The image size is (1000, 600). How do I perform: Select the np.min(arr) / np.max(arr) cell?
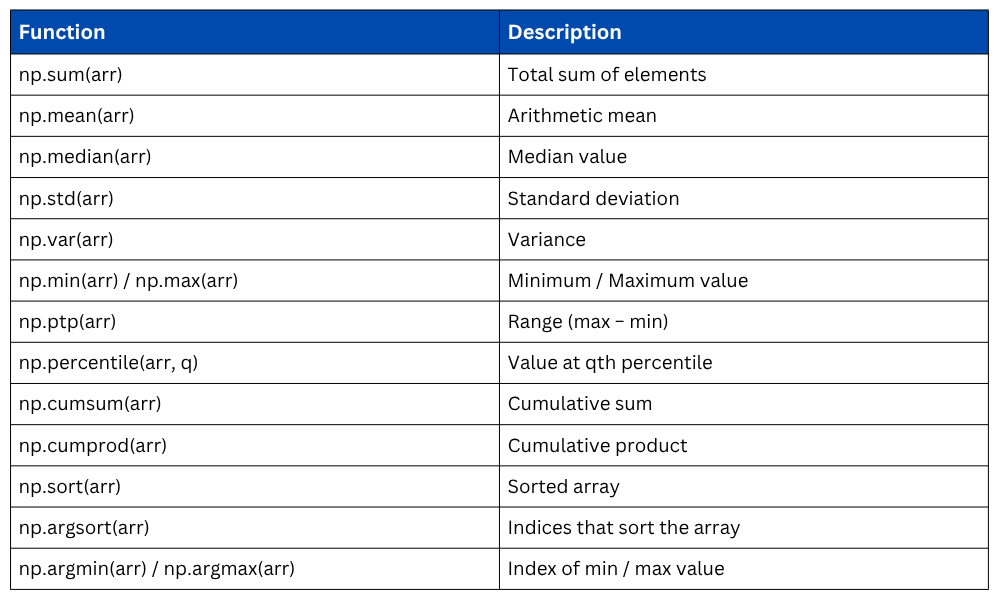coord(128,281)
